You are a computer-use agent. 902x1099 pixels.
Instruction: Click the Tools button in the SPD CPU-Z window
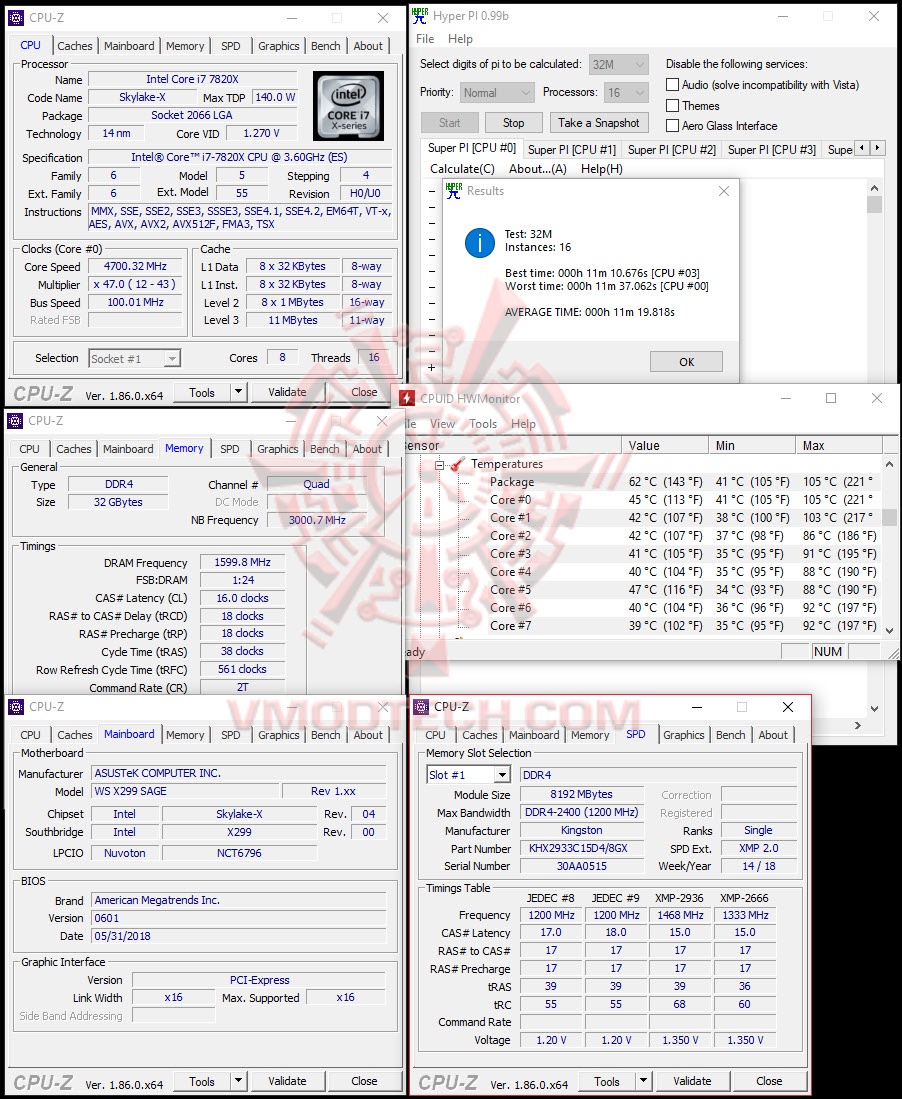click(607, 1081)
